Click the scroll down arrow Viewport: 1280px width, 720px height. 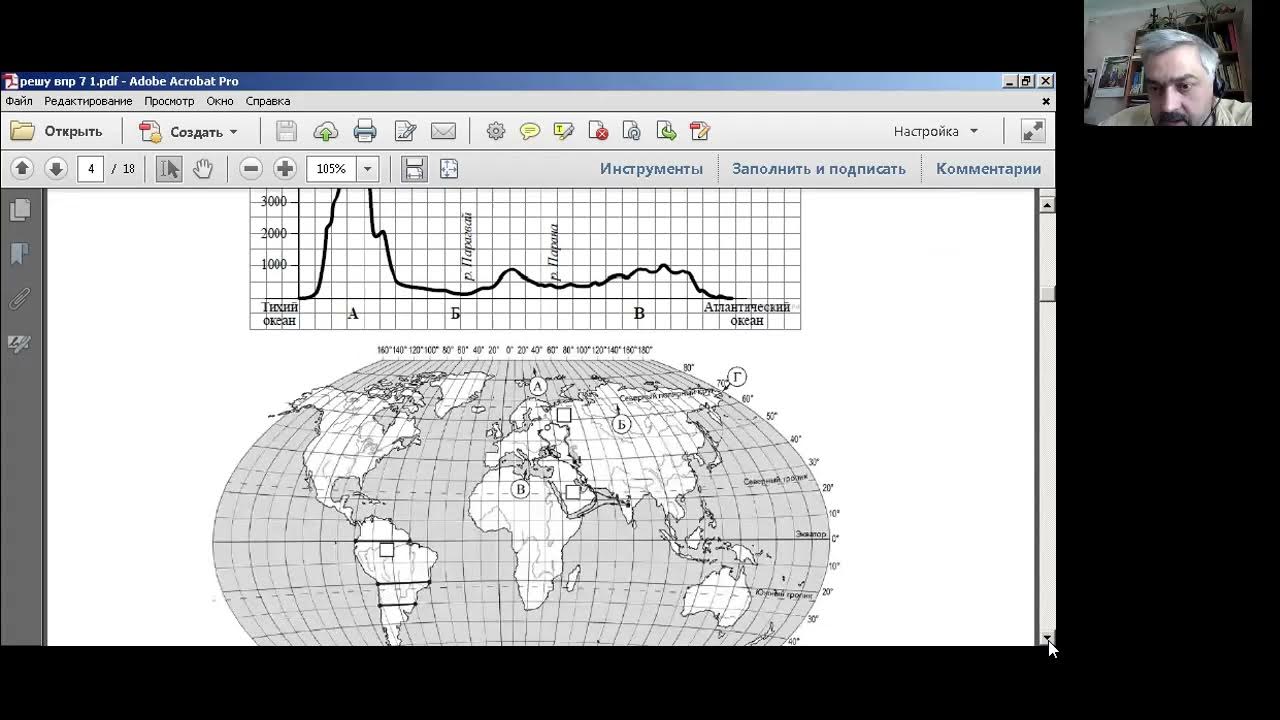pyautogui.click(x=1047, y=637)
